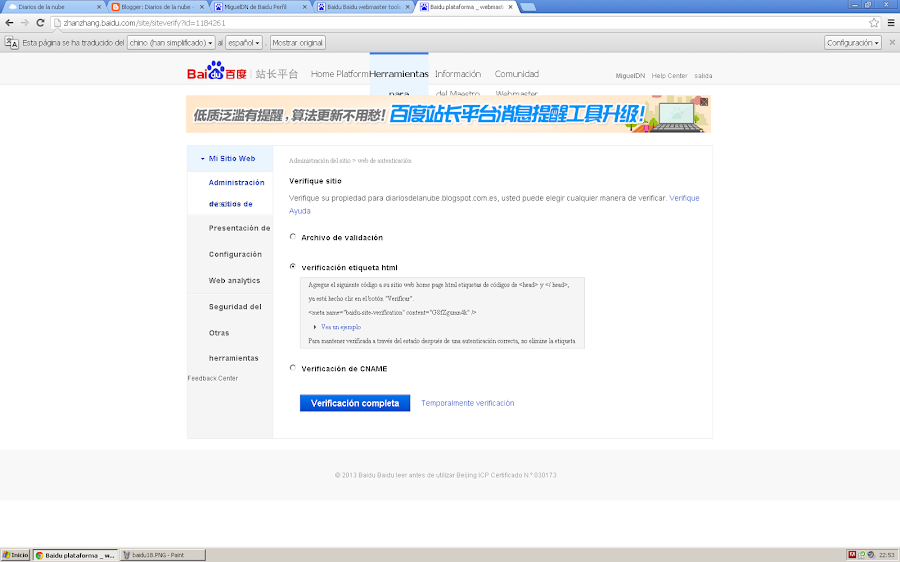Open Información del Maestro menu
900x562 pixels.
[x=458, y=75]
